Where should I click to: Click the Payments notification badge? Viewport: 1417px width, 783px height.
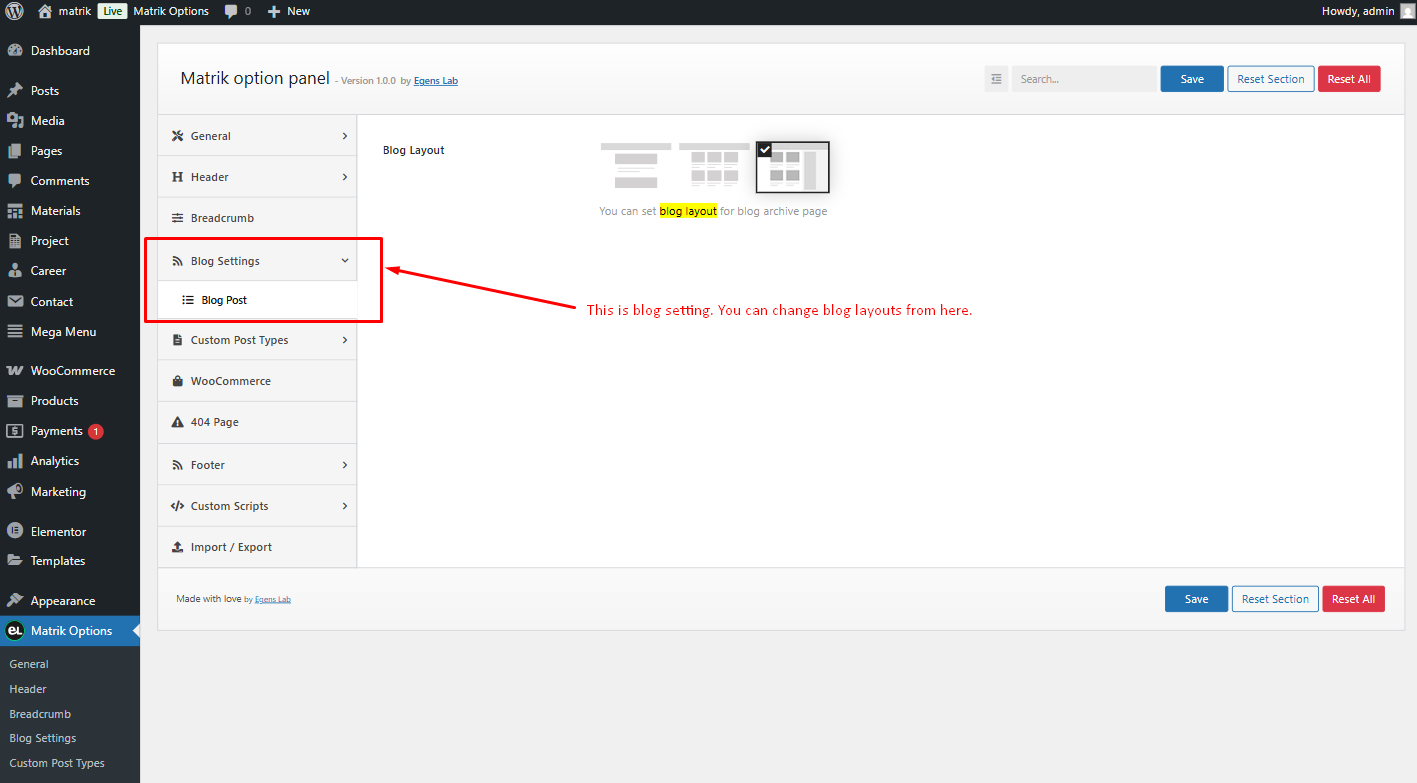pyautogui.click(x=95, y=432)
